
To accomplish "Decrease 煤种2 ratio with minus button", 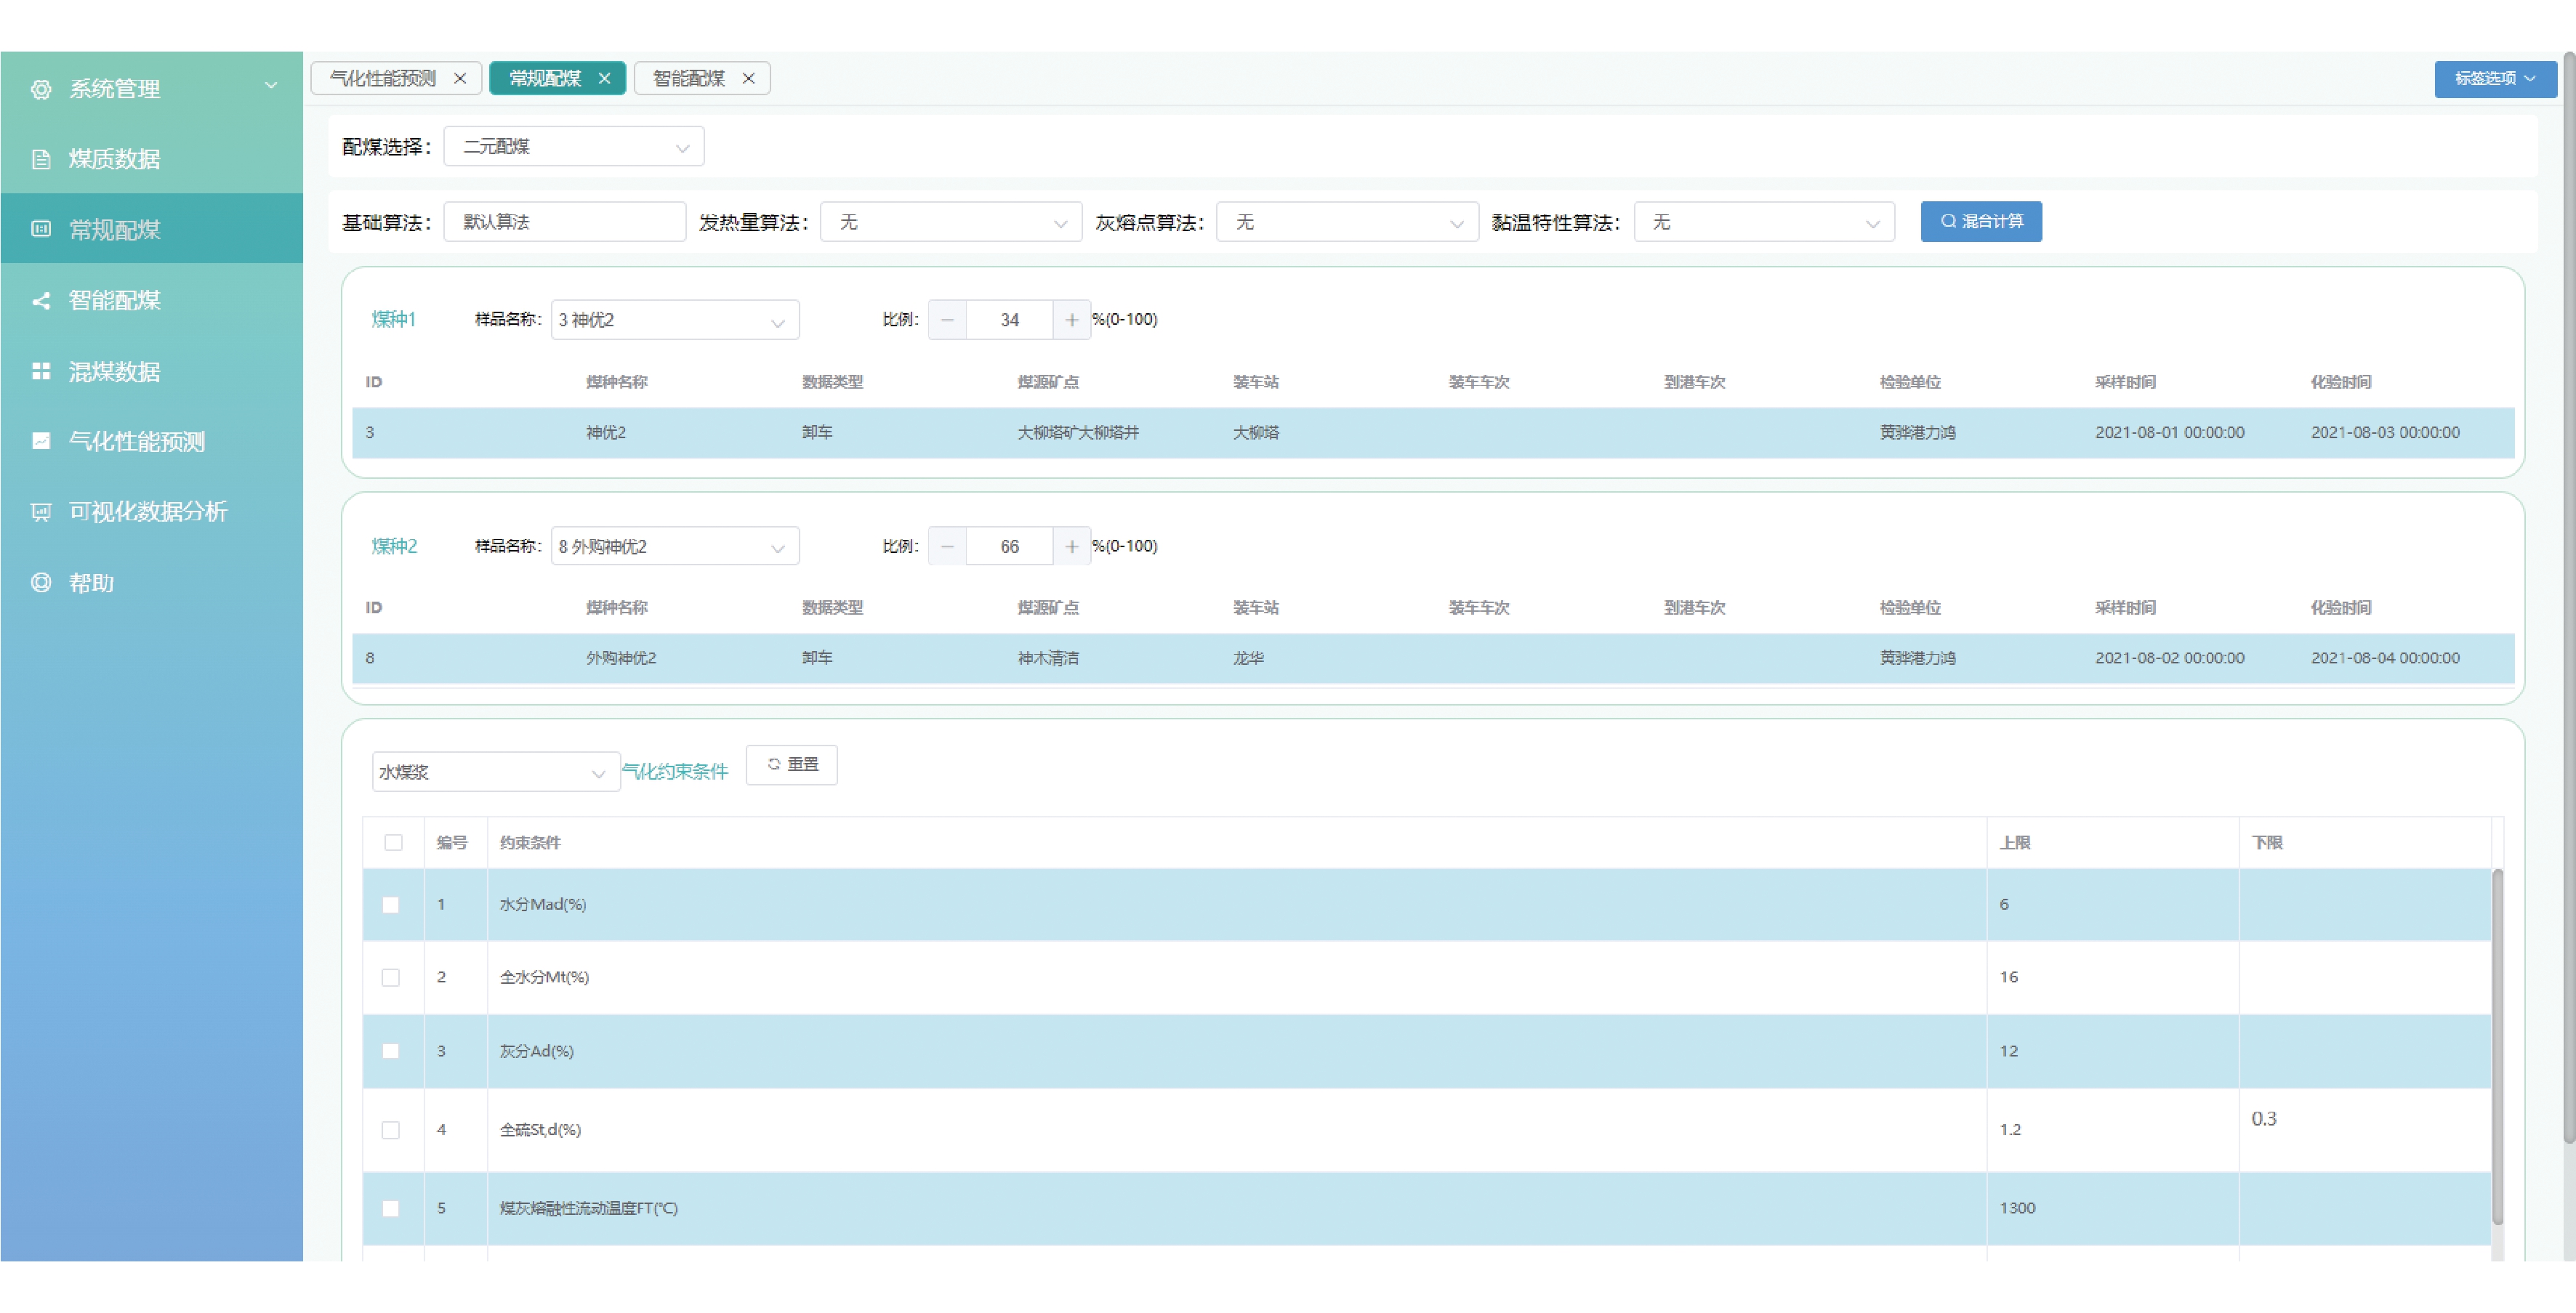I will click(x=947, y=546).
